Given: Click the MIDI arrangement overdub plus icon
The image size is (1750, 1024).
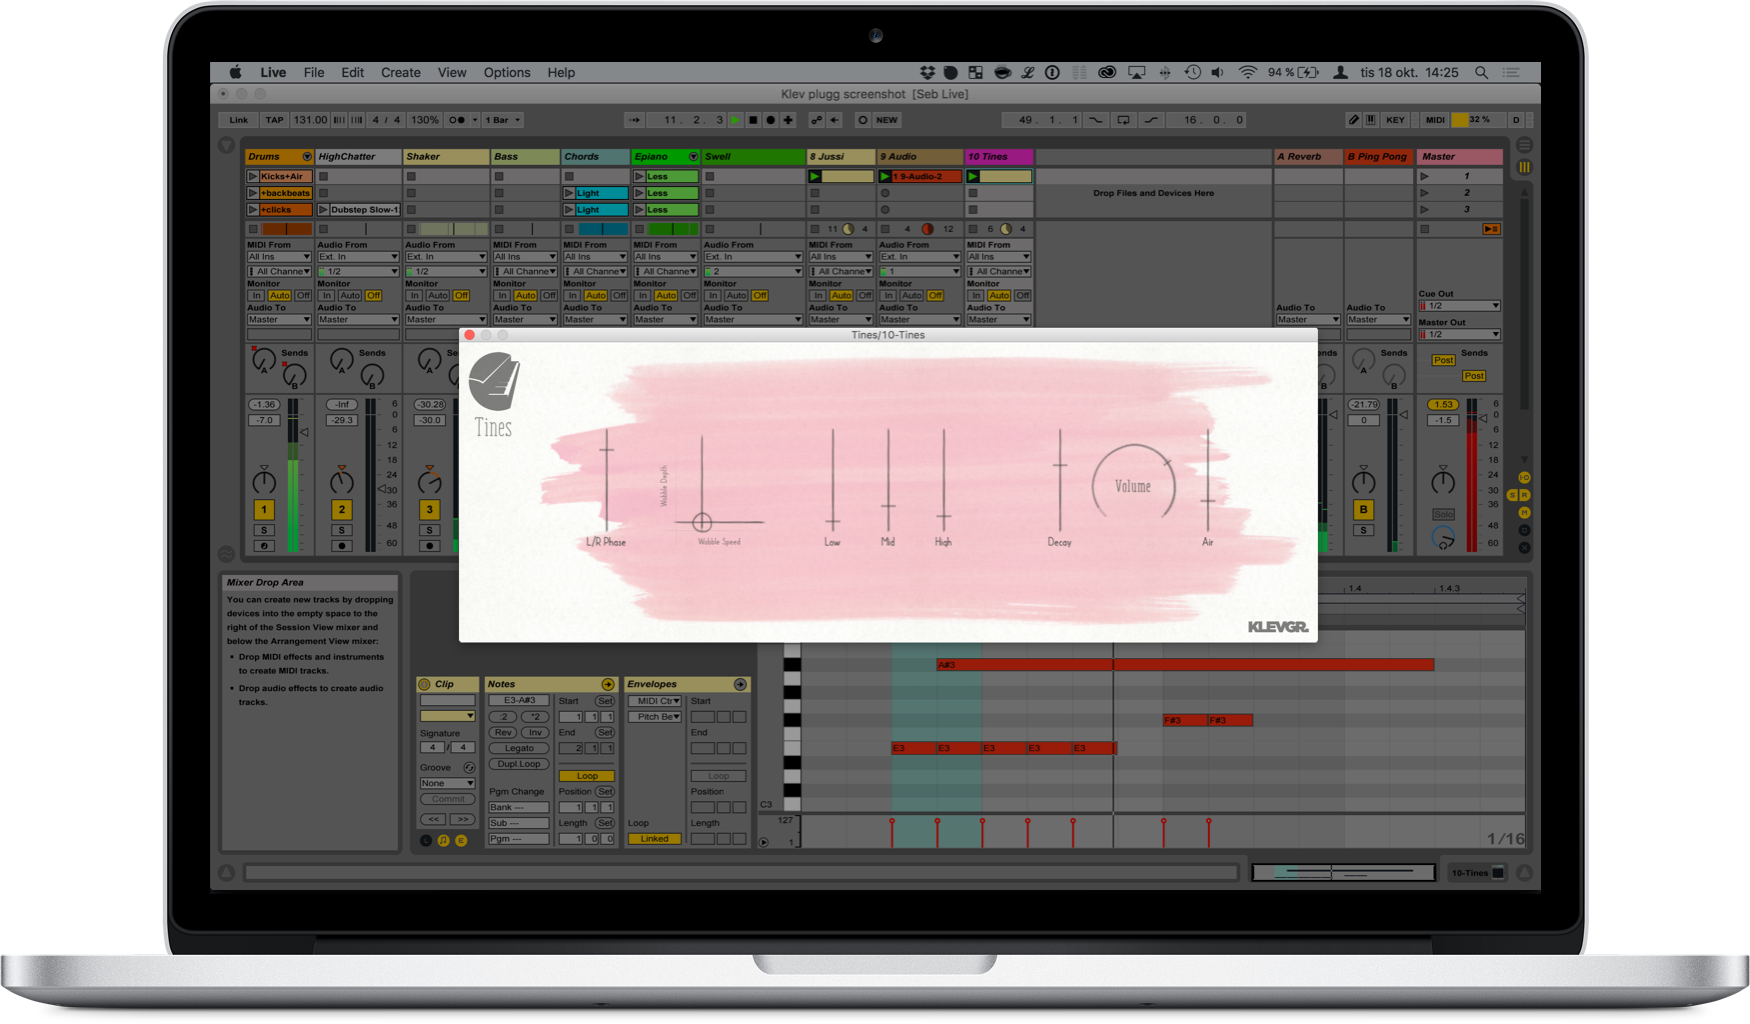Looking at the screenshot, I should pos(788,120).
